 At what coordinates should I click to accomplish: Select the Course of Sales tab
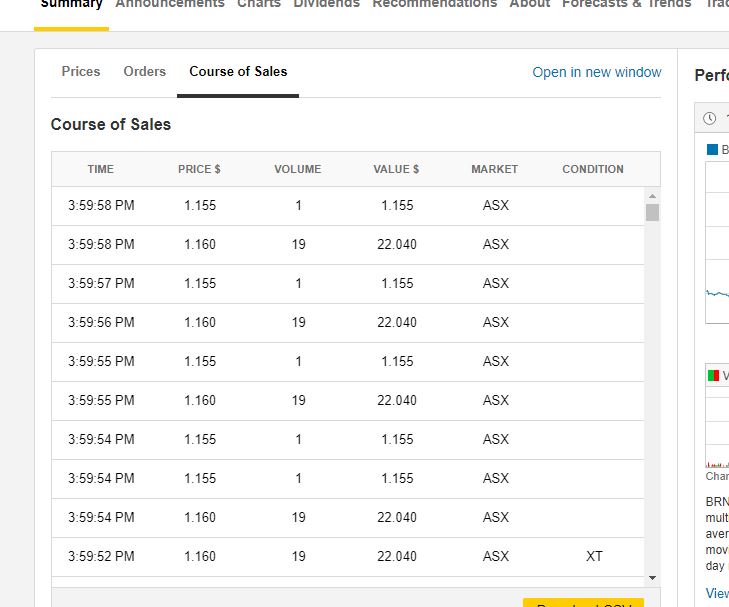(238, 72)
